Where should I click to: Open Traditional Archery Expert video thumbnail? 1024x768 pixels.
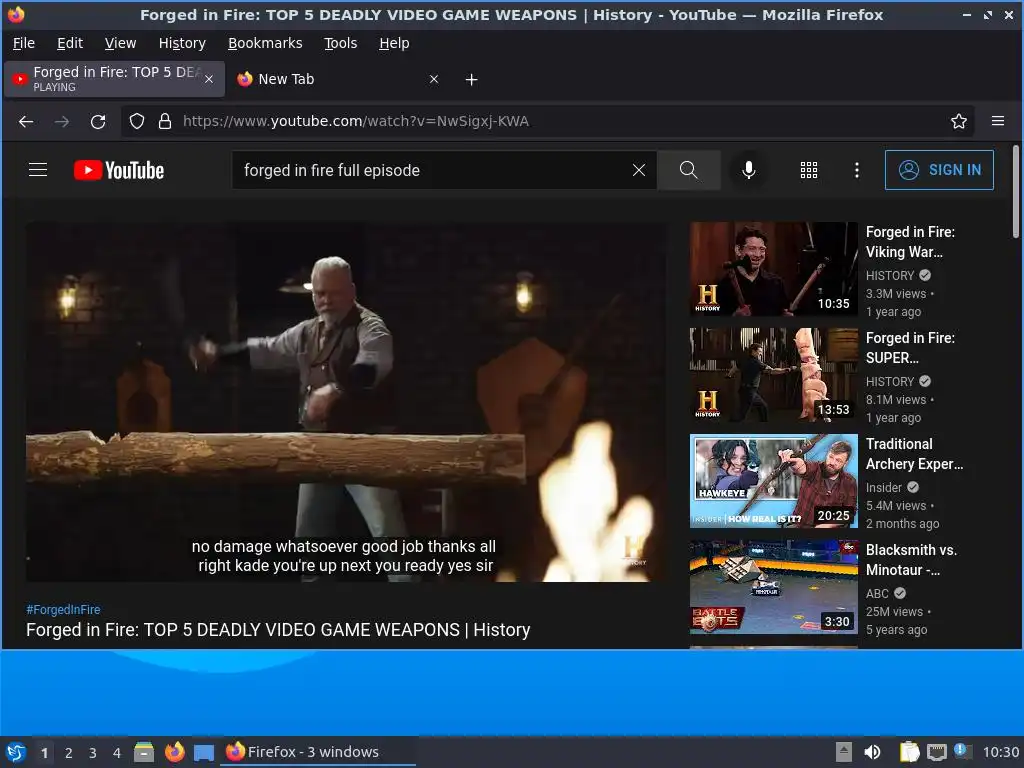click(x=774, y=481)
